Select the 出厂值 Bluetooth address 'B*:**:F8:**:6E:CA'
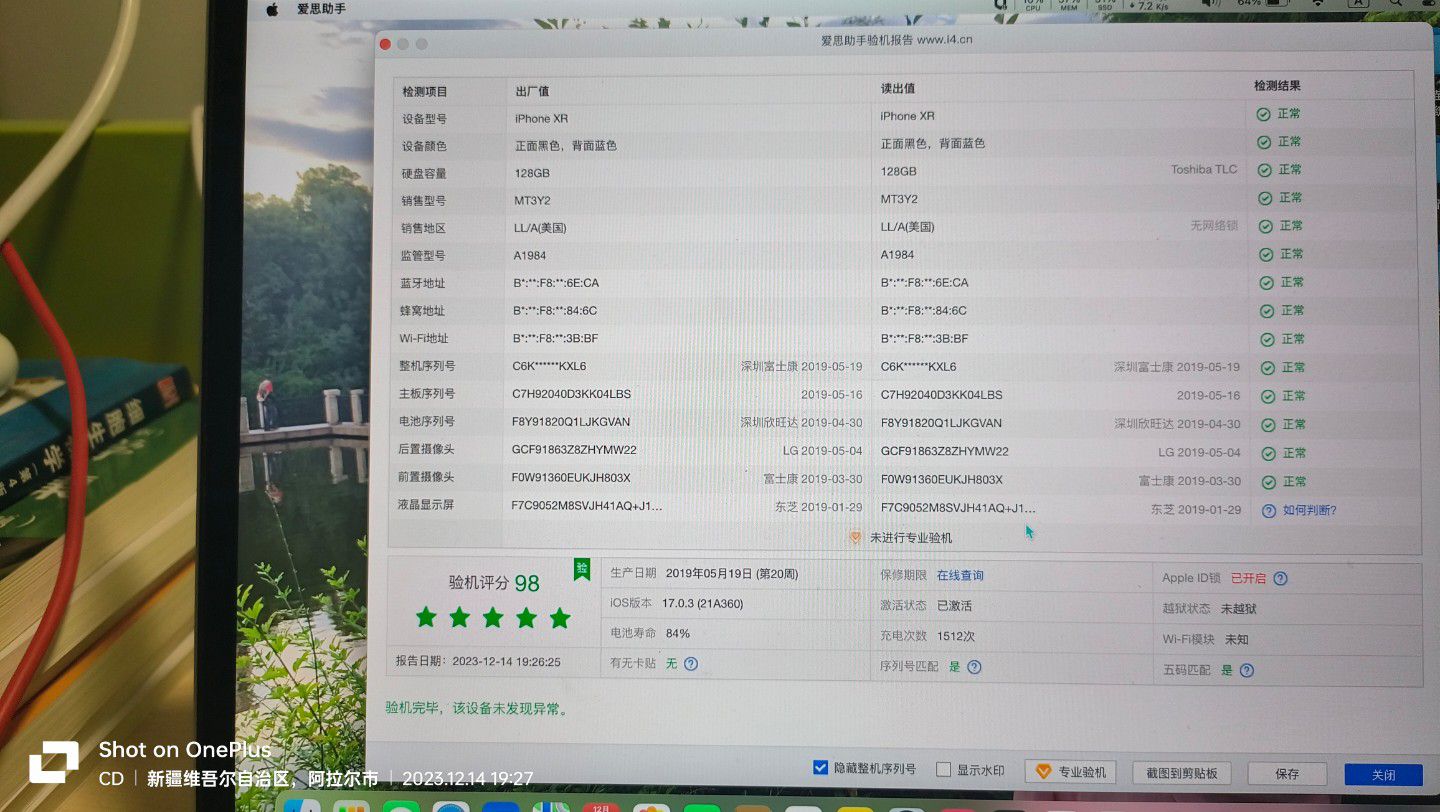This screenshot has width=1440, height=812. (556, 283)
